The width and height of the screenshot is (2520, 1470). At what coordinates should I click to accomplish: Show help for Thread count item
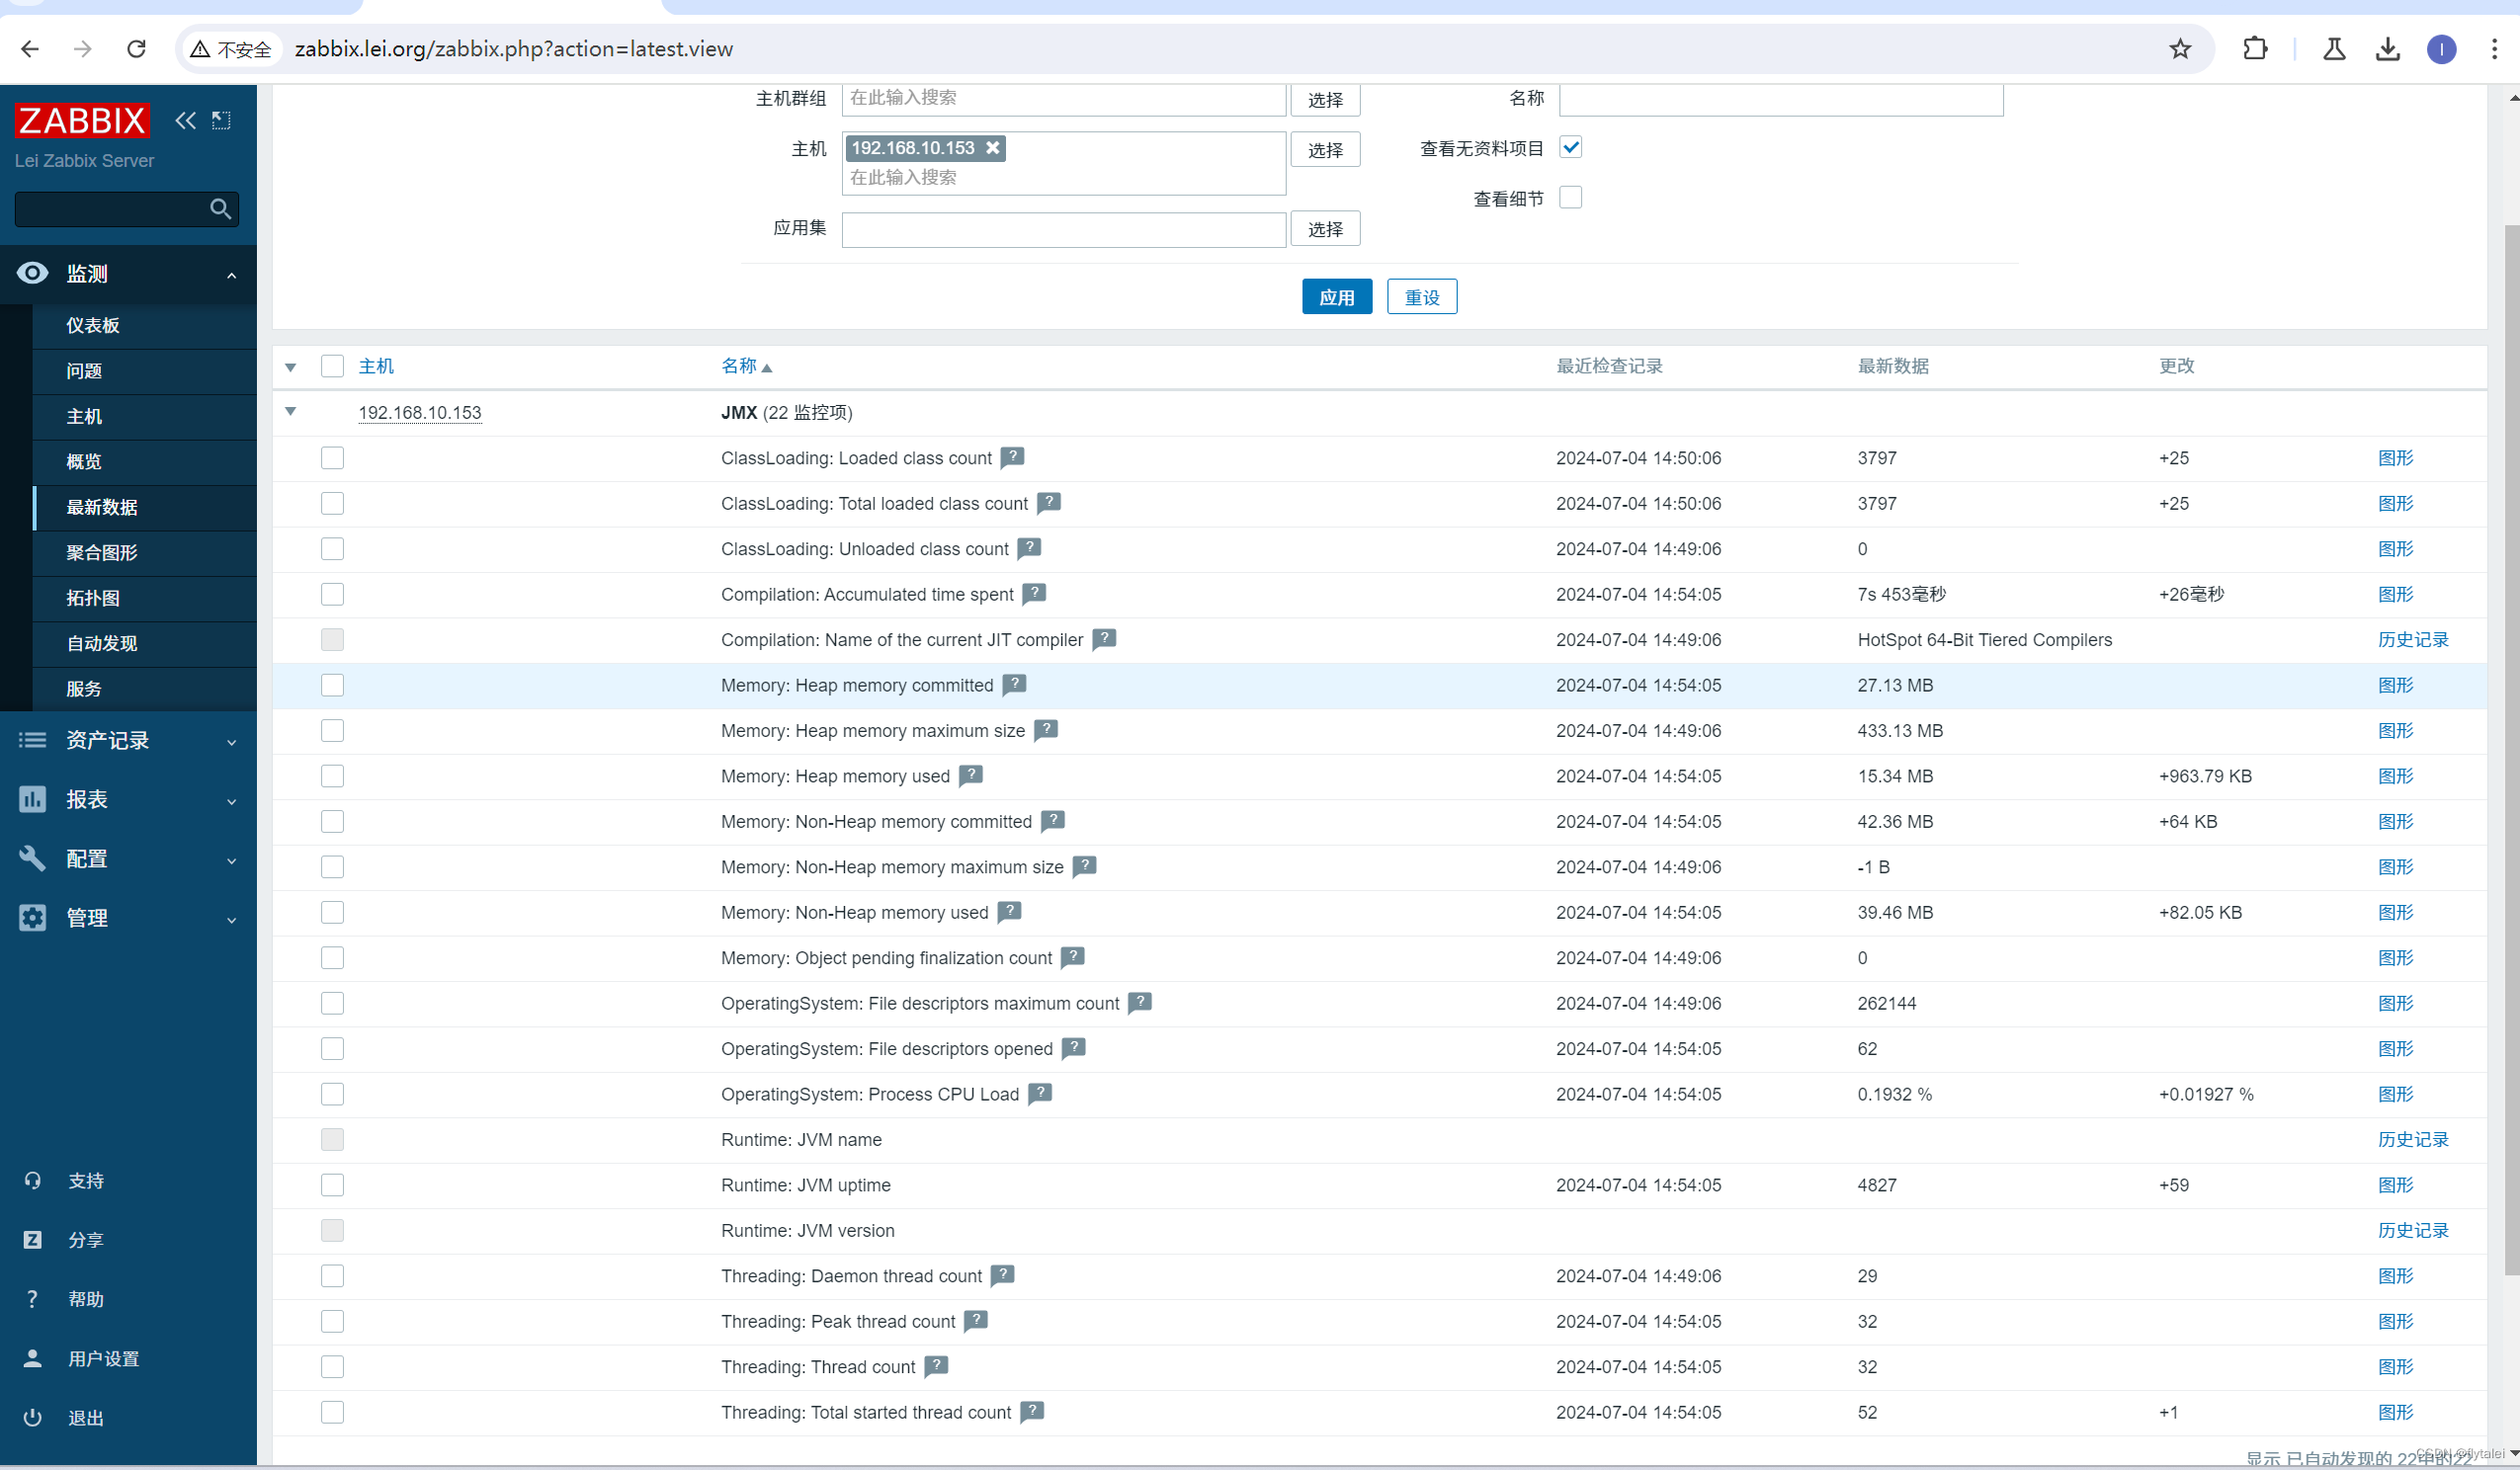[x=936, y=1366]
